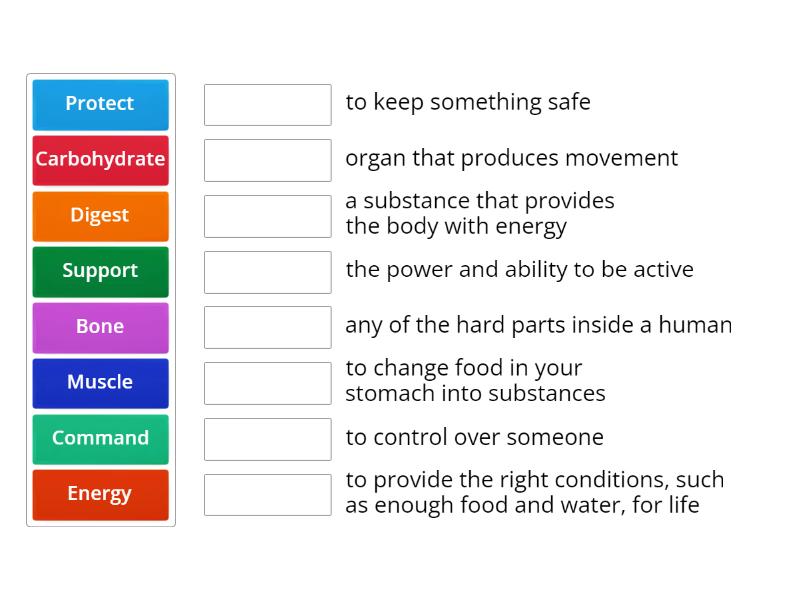Select the green Support word tile
The image size is (800, 600).
pyautogui.click(x=100, y=271)
